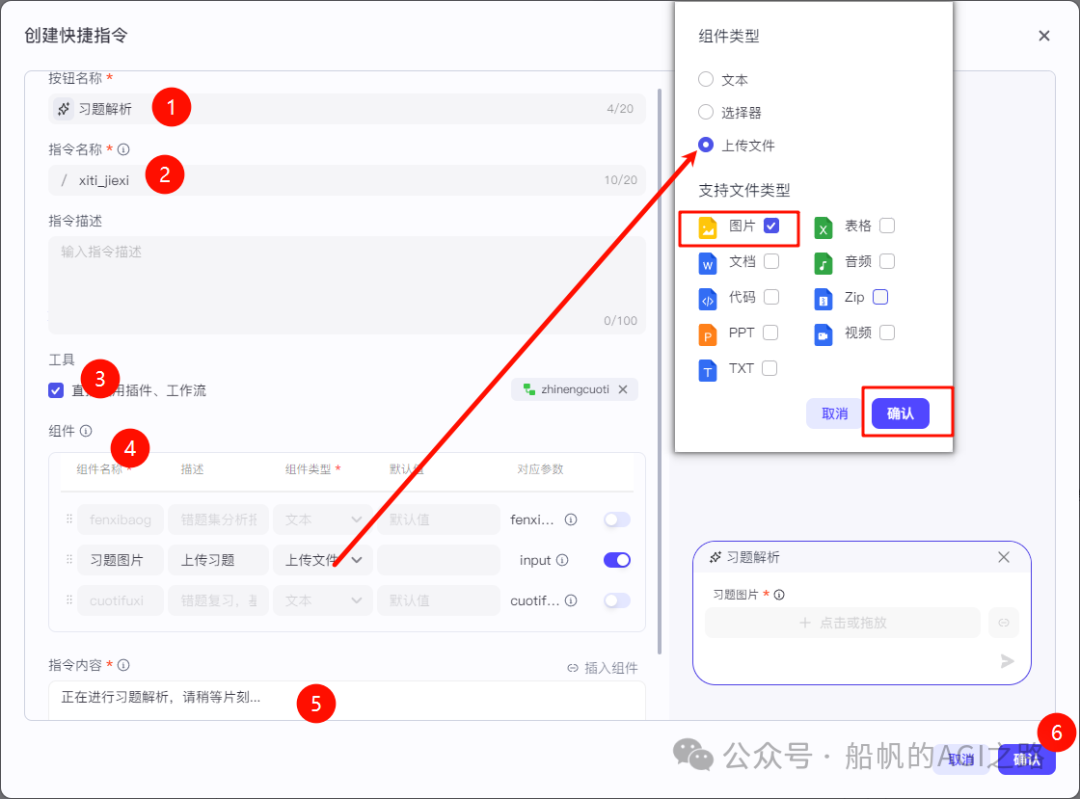The image size is (1080, 799).
Task: Open the 上传文件 component type dropdown
Action: (322, 560)
